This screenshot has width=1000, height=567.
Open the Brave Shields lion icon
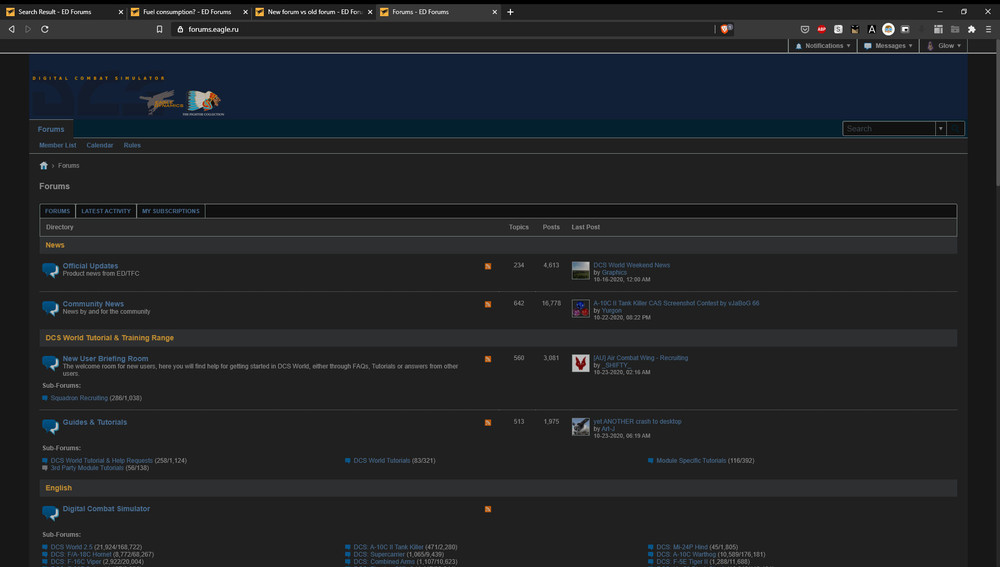(x=725, y=29)
